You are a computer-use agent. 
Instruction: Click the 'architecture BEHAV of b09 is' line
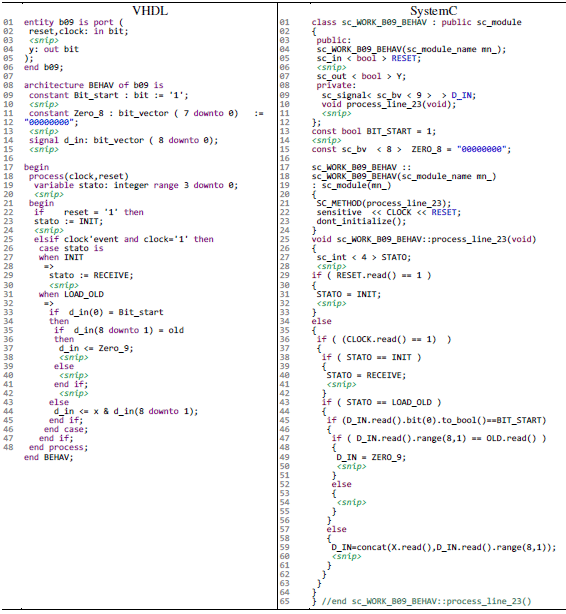[x=94, y=85]
